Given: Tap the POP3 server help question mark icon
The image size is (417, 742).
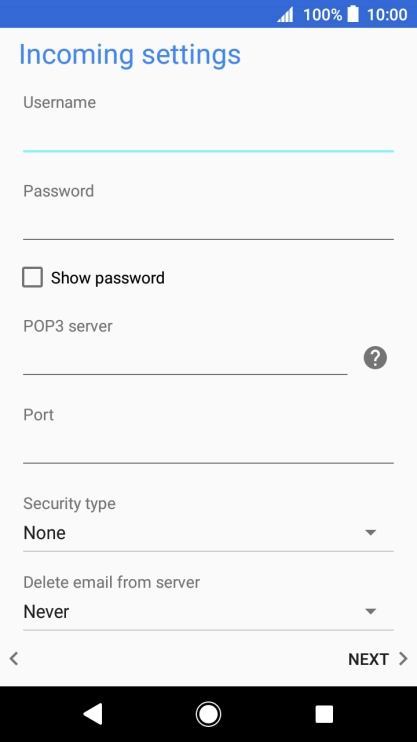Looking at the screenshot, I should pos(375,358).
